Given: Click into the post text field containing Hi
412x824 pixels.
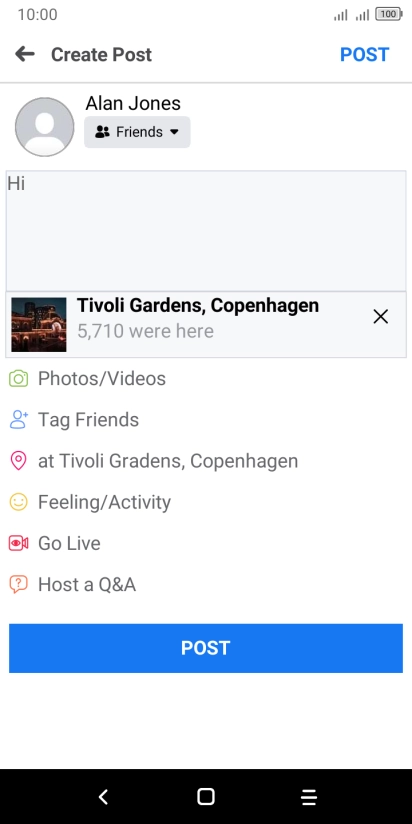Looking at the screenshot, I should (x=206, y=231).
